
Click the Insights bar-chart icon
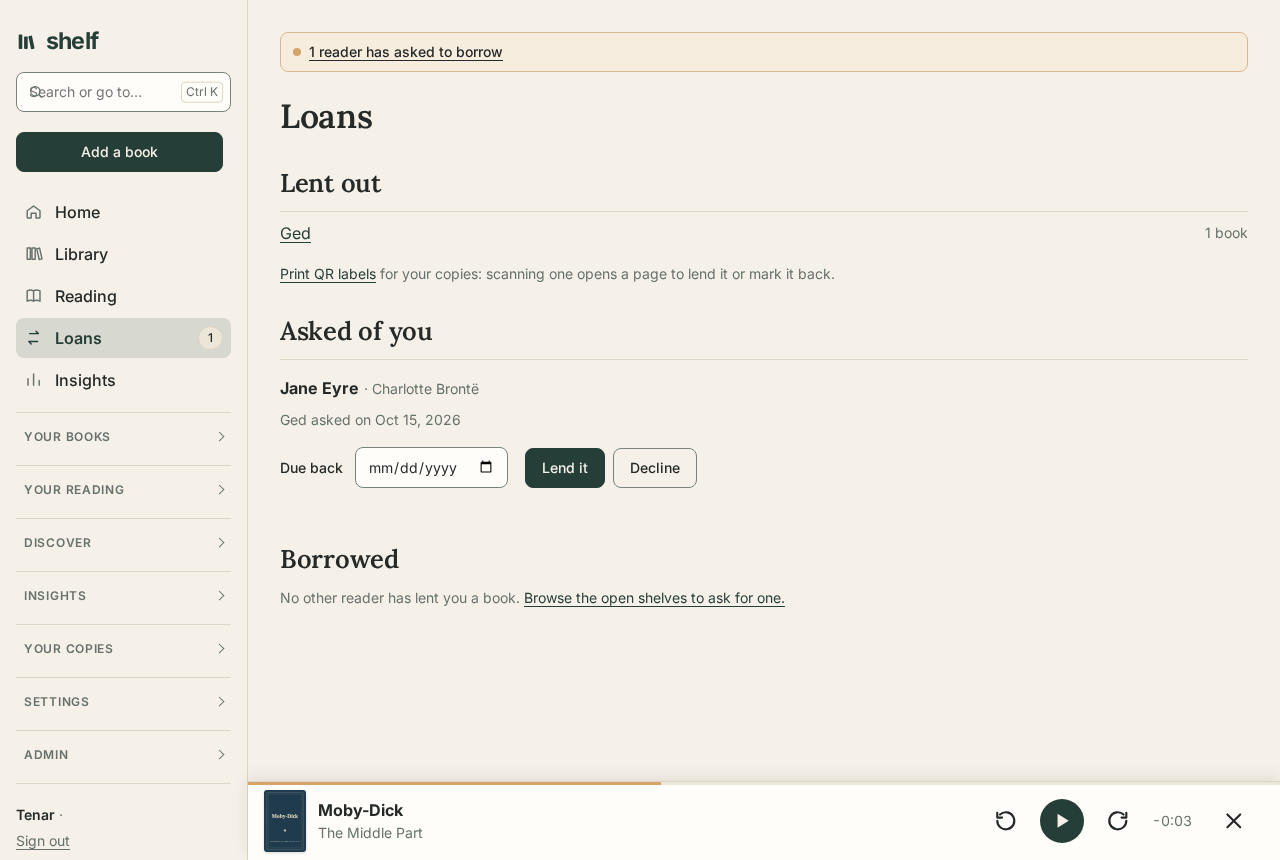[34, 380]
